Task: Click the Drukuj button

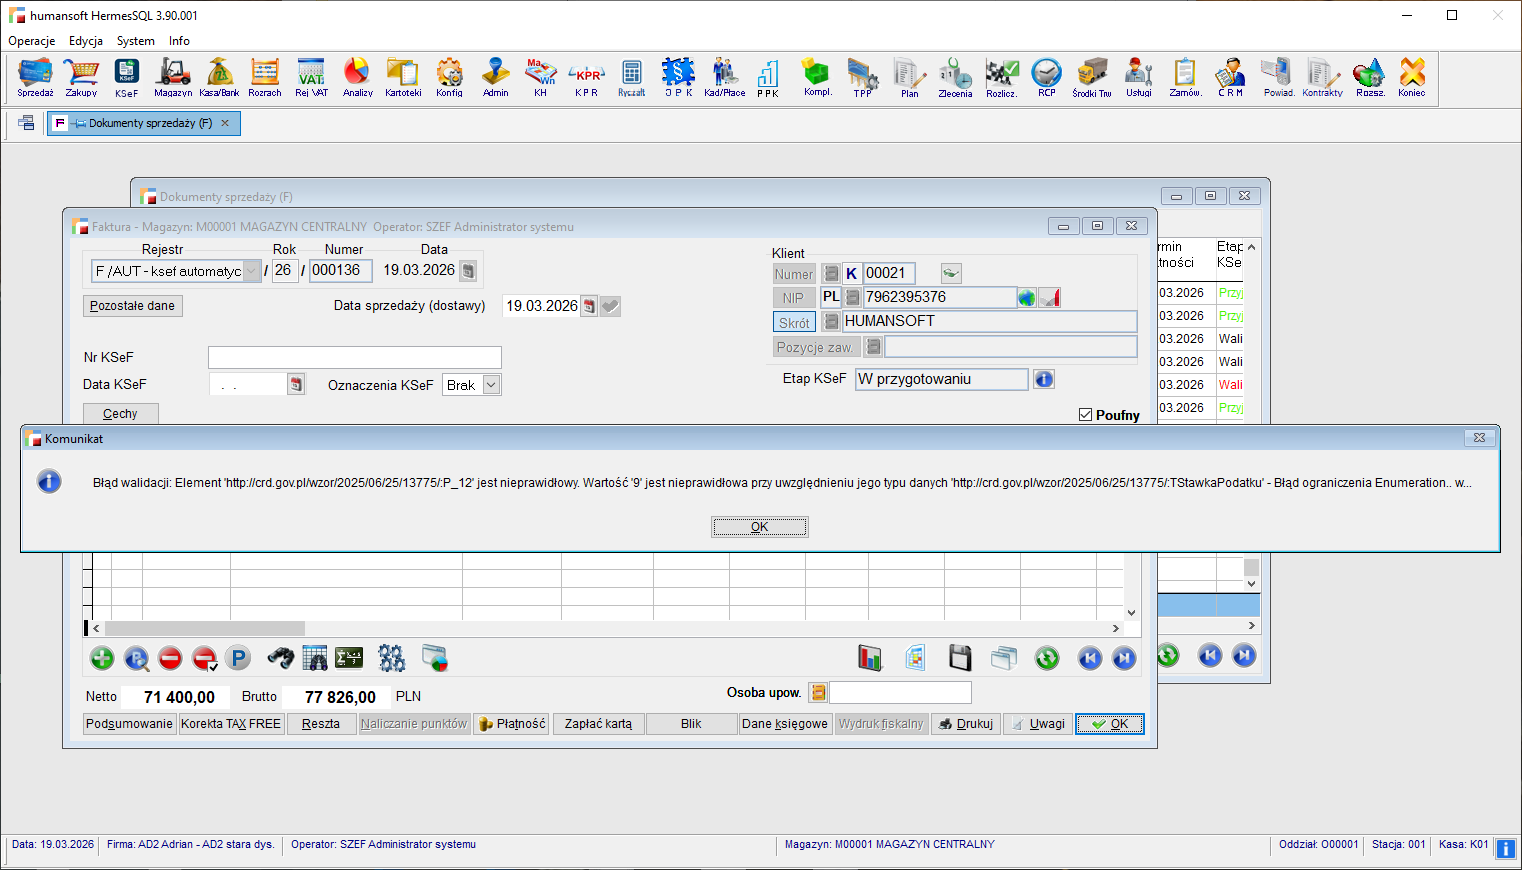Action: pyautogui.click(x=965, y=724)
